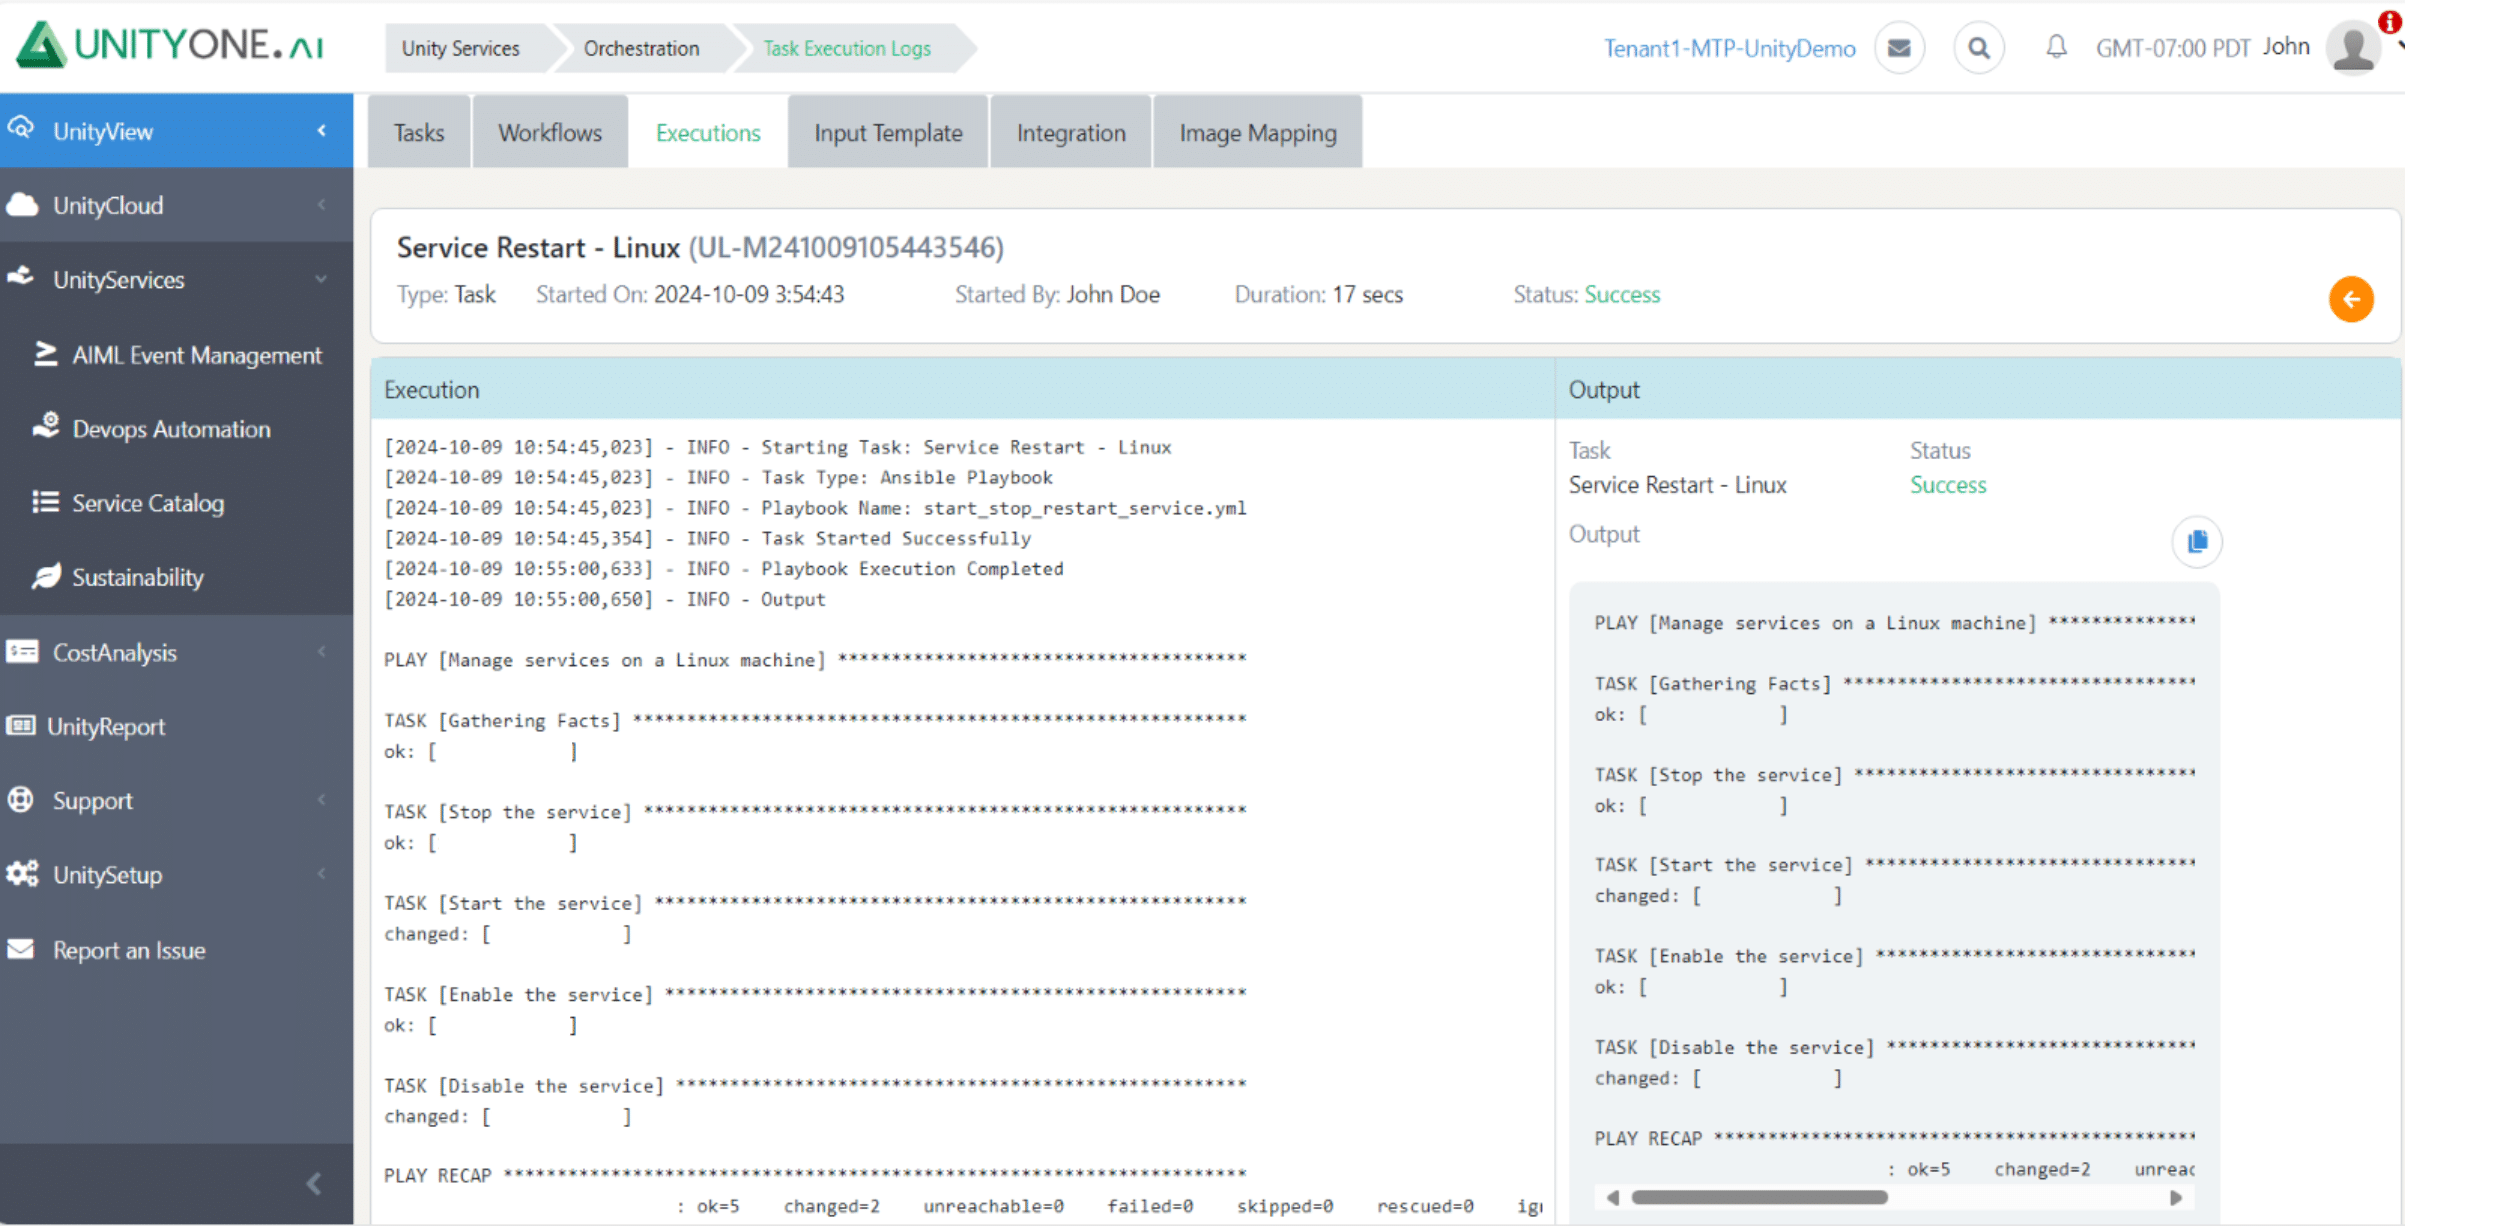Collapse the UnityView menu chevron
The width and height of the screenshot is (2500, 1227).
click(x=321, y=130)
